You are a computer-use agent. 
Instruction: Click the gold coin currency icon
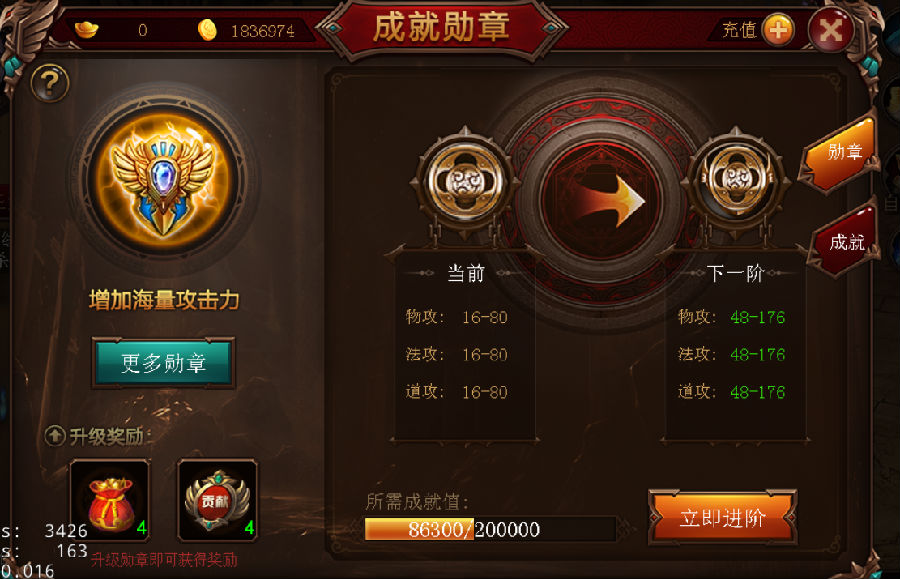[x=207, y=30]
